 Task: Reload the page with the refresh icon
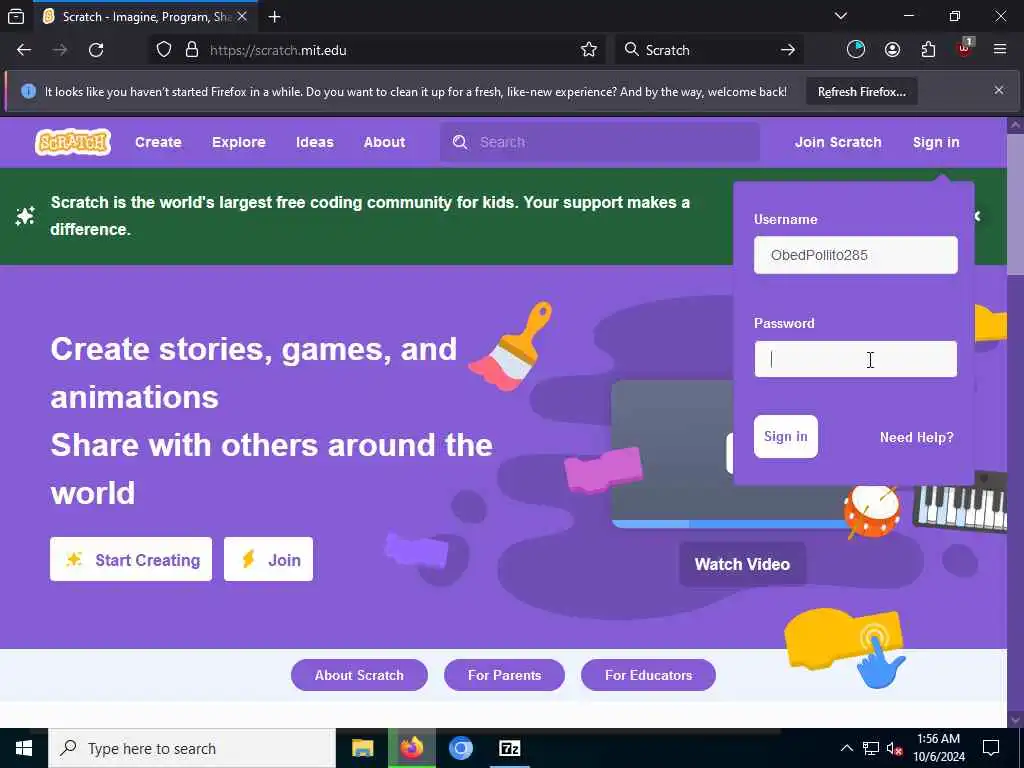96,50
